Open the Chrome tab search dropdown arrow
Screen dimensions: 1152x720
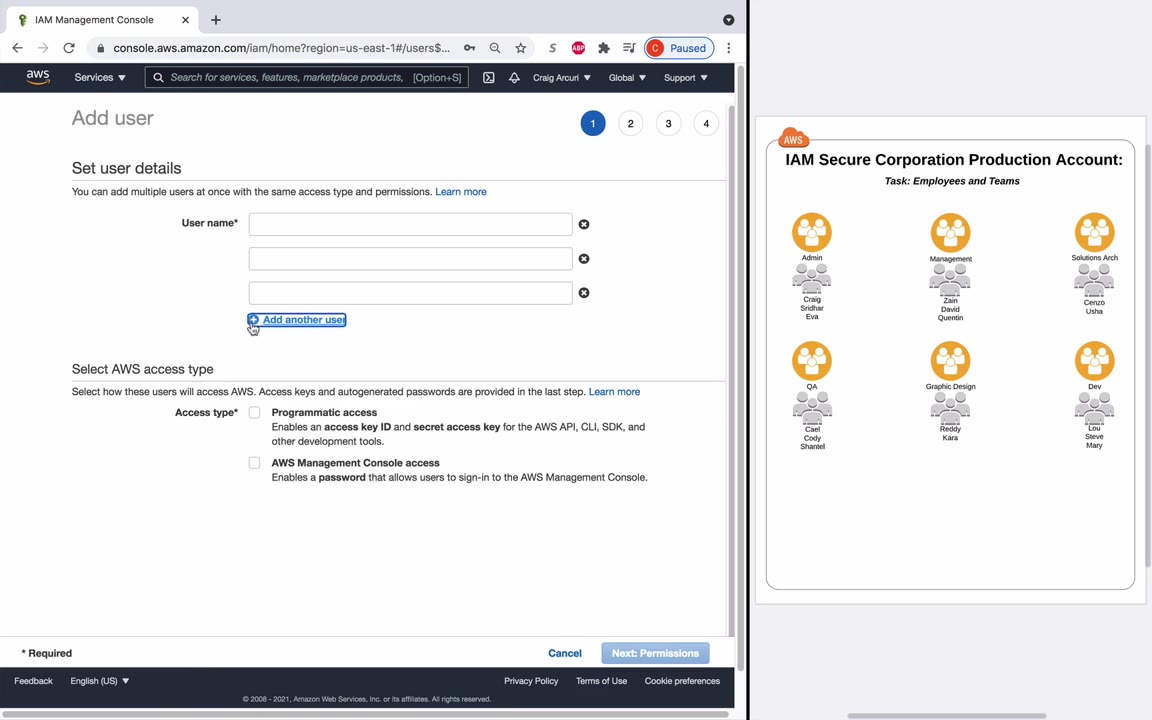click(x=729, y=20)
